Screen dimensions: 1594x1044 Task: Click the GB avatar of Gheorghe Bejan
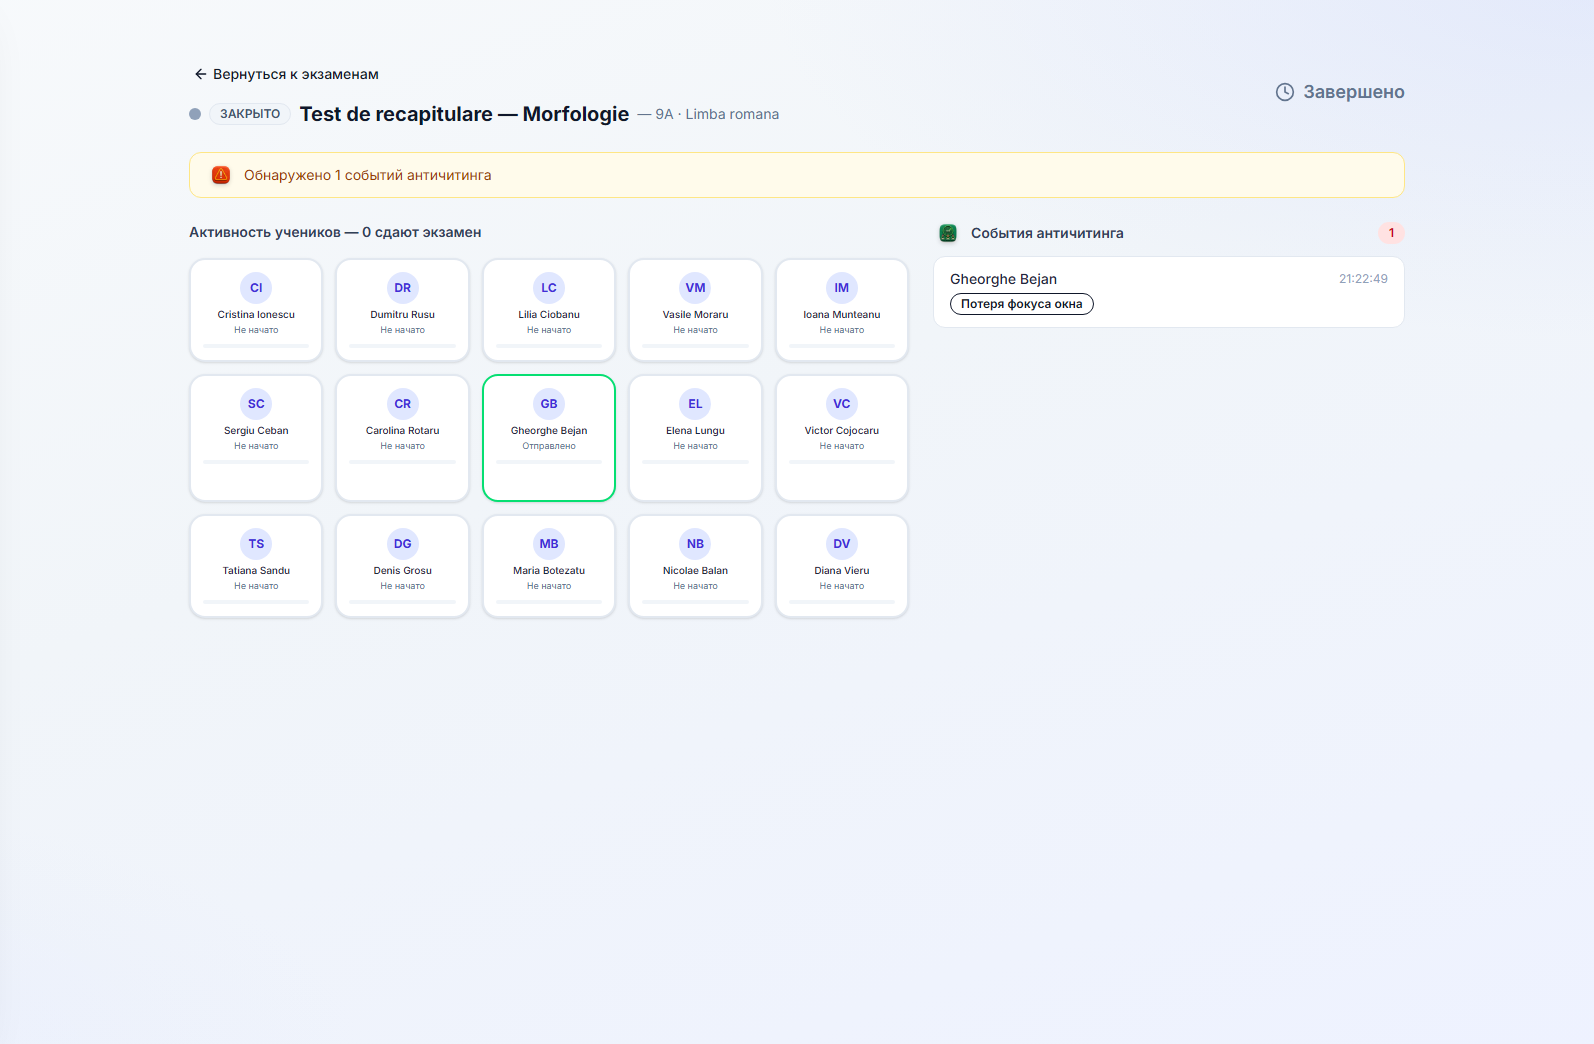[549, 404]
